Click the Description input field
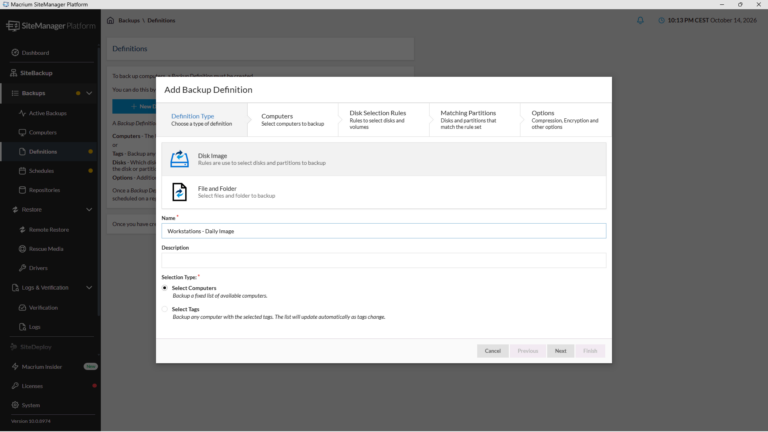Image resolution: width=768 pixels, height=432 pixels. pyautogui.click(x=384, y=261)
